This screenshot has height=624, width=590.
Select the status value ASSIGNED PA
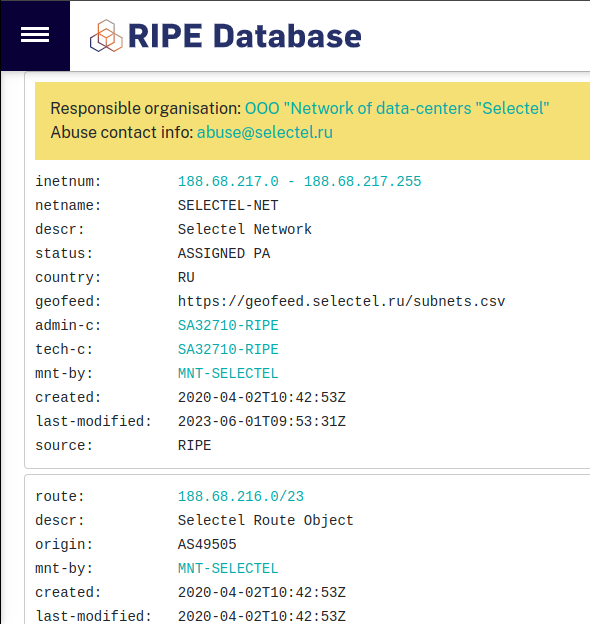(x=224, y=254)
